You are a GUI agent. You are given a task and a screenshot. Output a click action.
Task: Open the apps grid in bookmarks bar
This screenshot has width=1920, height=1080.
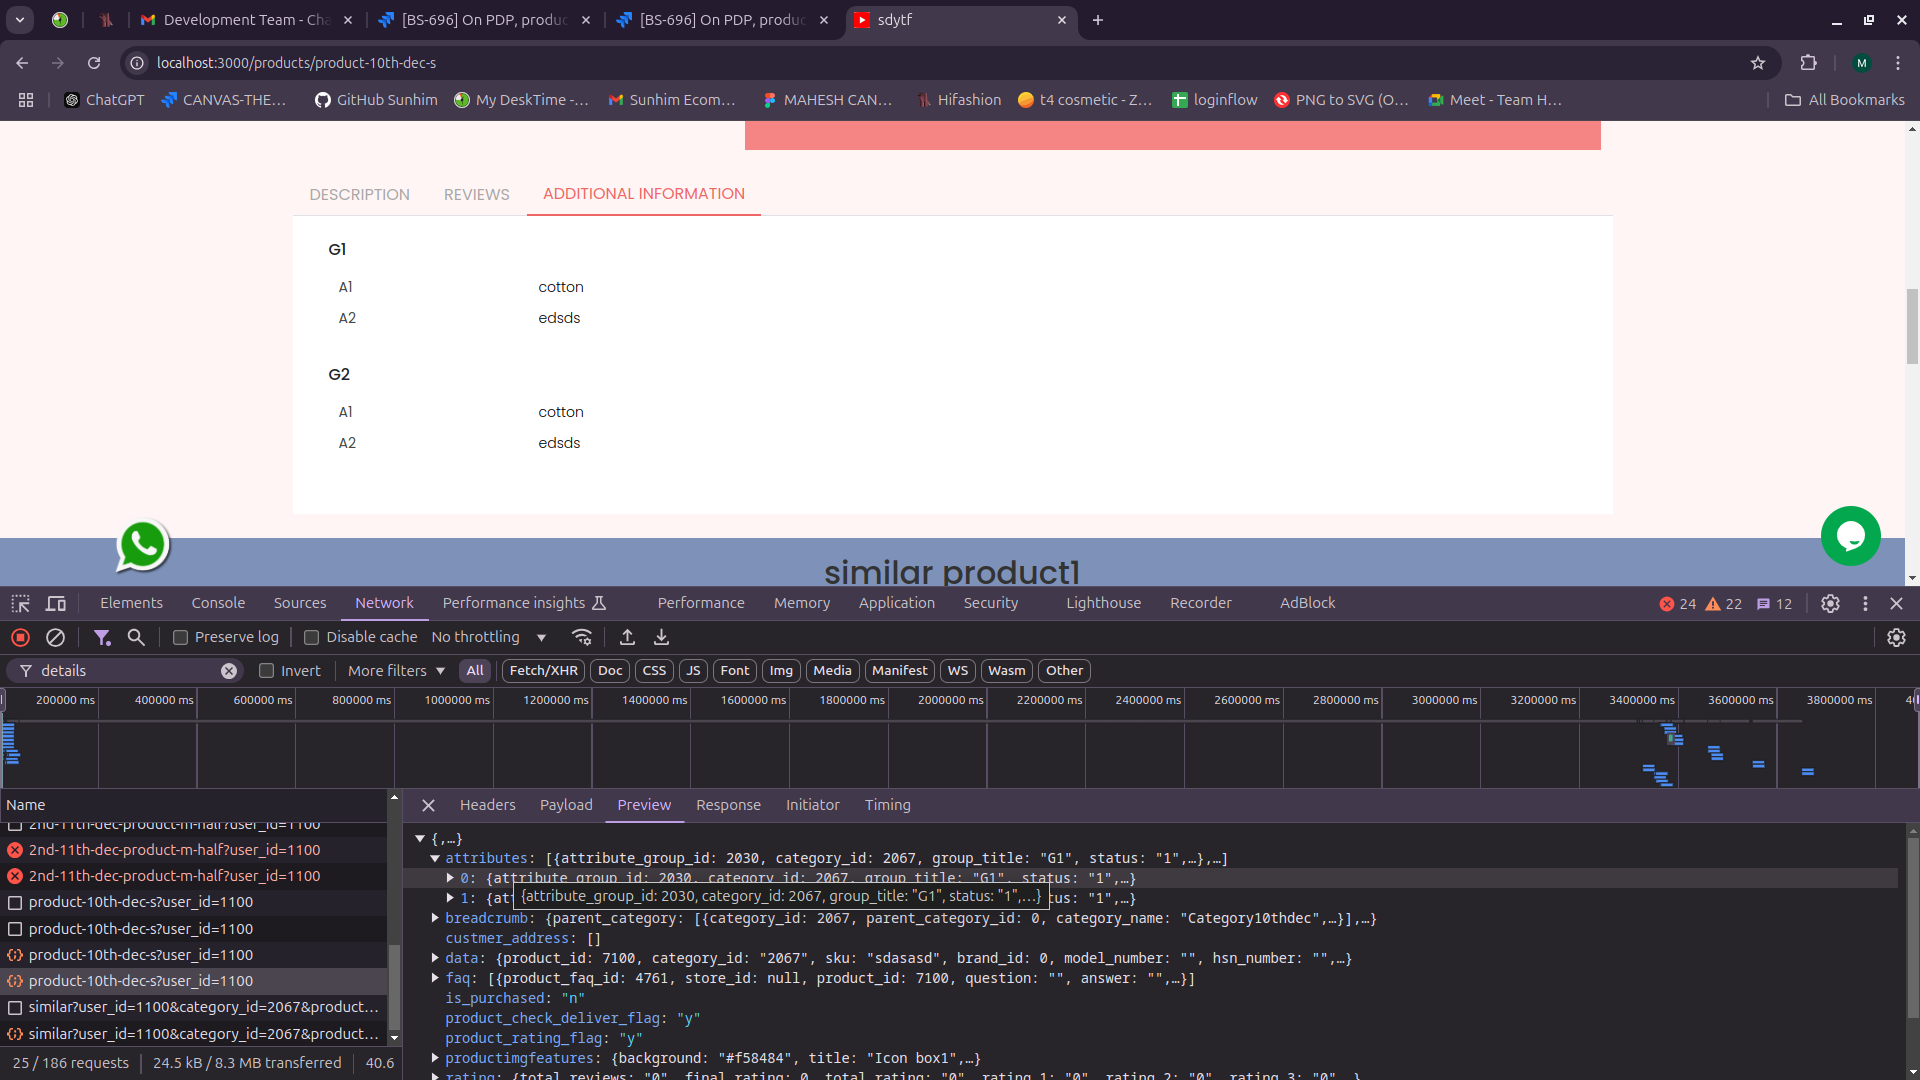(26, 100)
